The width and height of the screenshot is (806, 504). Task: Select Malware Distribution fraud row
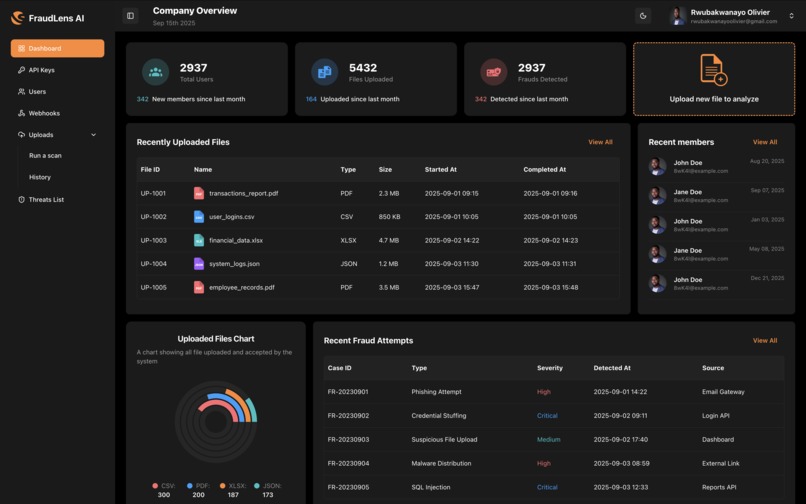point(554,463)
